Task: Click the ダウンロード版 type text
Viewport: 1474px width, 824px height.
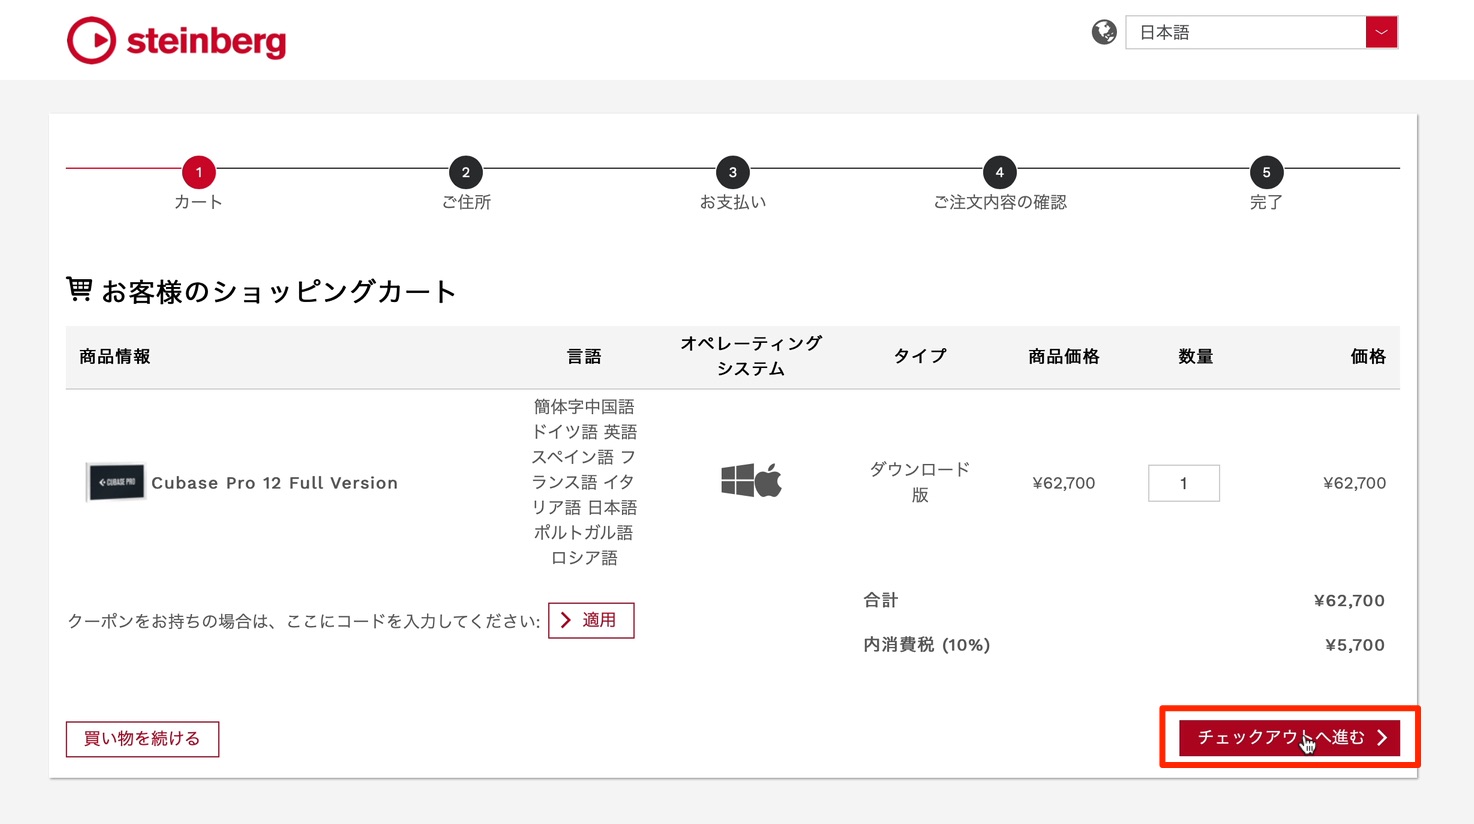Action: (920, 482)
